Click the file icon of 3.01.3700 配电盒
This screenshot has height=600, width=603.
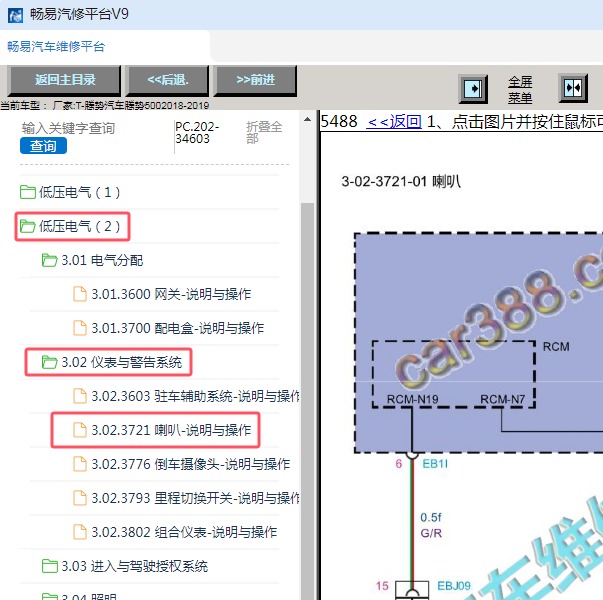coord(80,328)
